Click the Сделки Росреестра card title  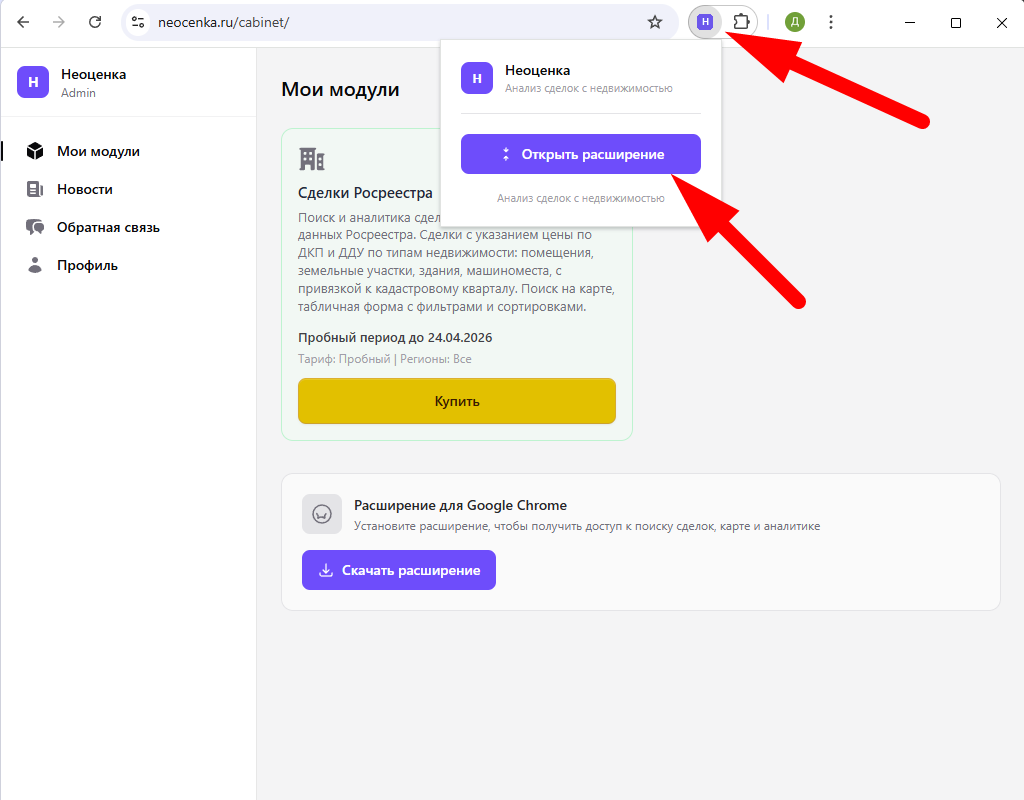365,193
